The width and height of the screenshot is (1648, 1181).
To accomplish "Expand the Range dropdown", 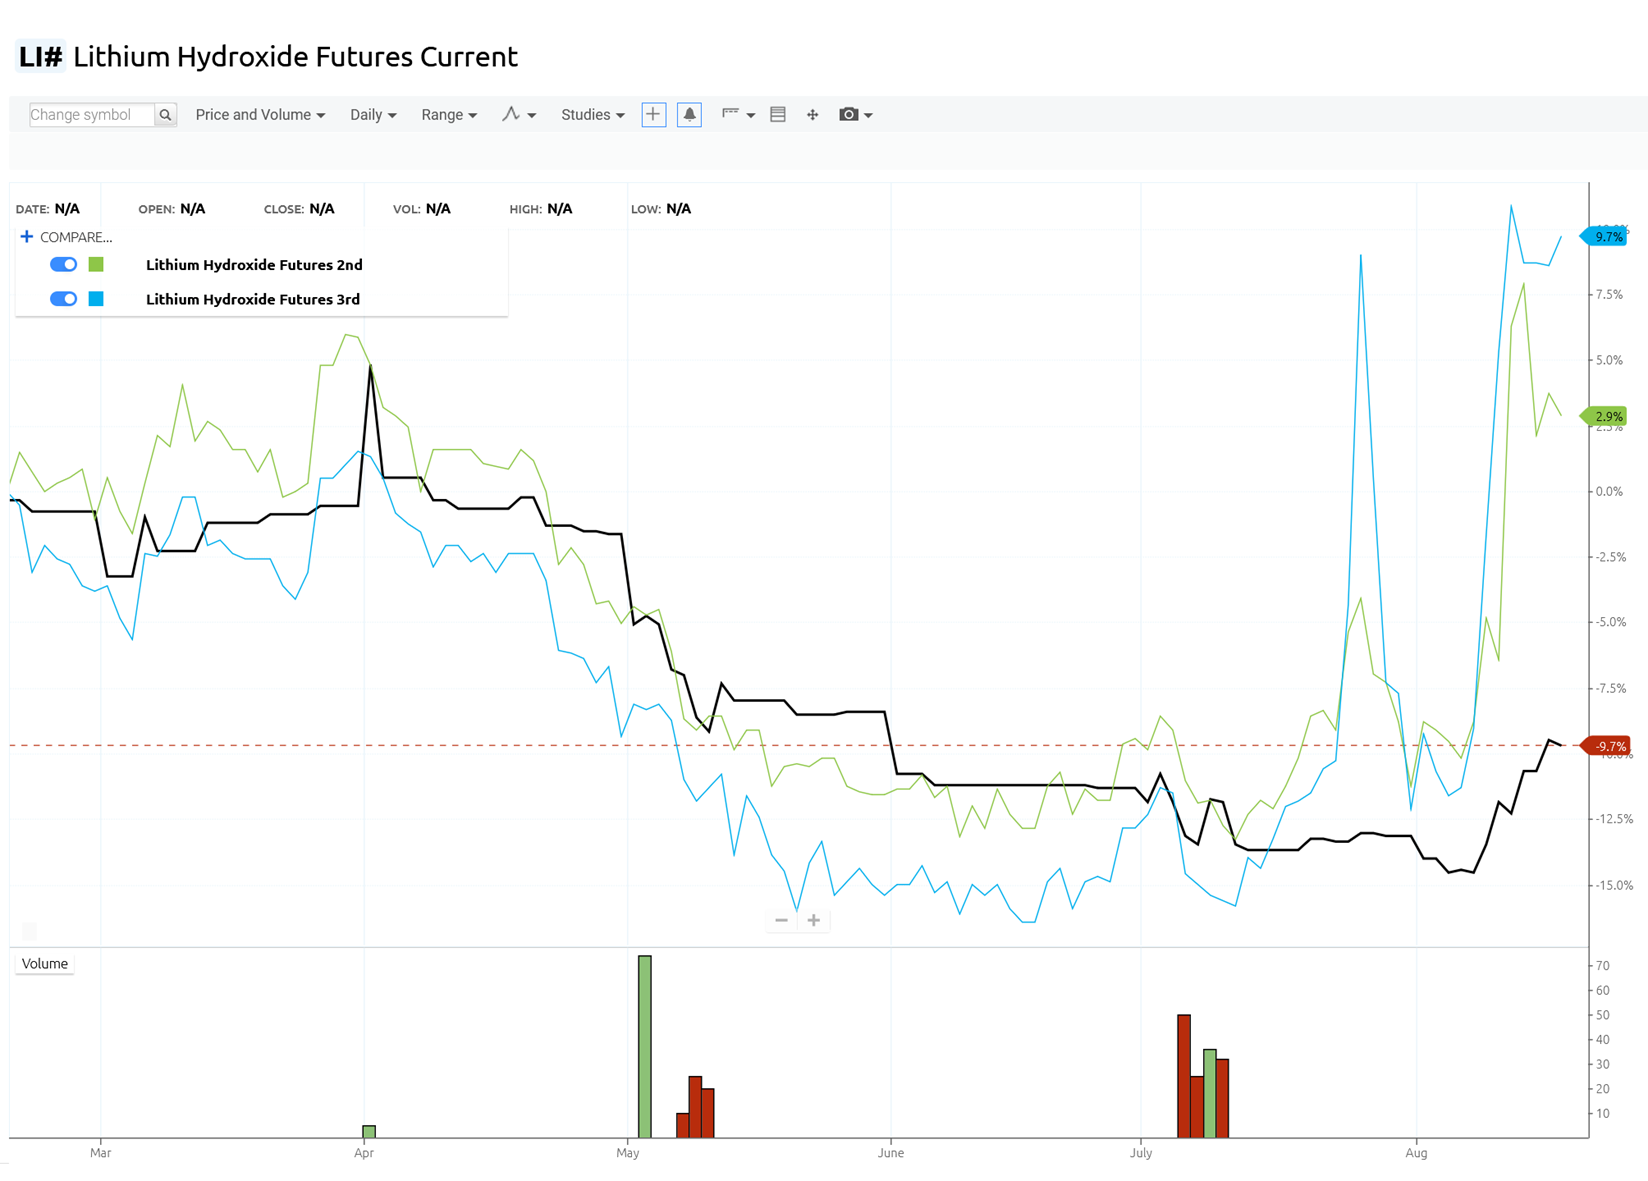I will tap(448, 115).
